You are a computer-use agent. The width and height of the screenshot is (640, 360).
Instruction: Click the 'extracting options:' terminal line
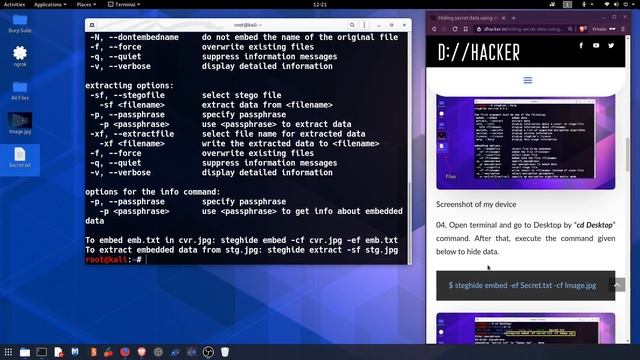129,86
